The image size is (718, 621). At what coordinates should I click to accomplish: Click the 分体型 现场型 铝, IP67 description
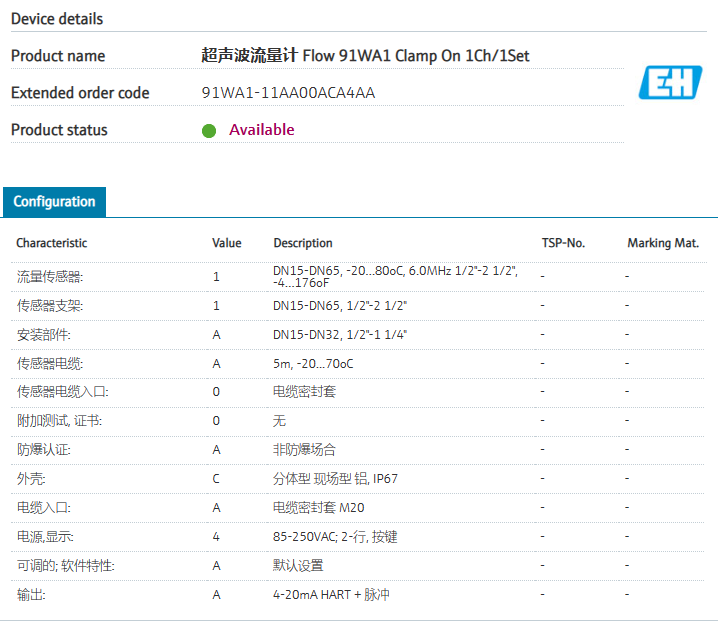[335, 479]
